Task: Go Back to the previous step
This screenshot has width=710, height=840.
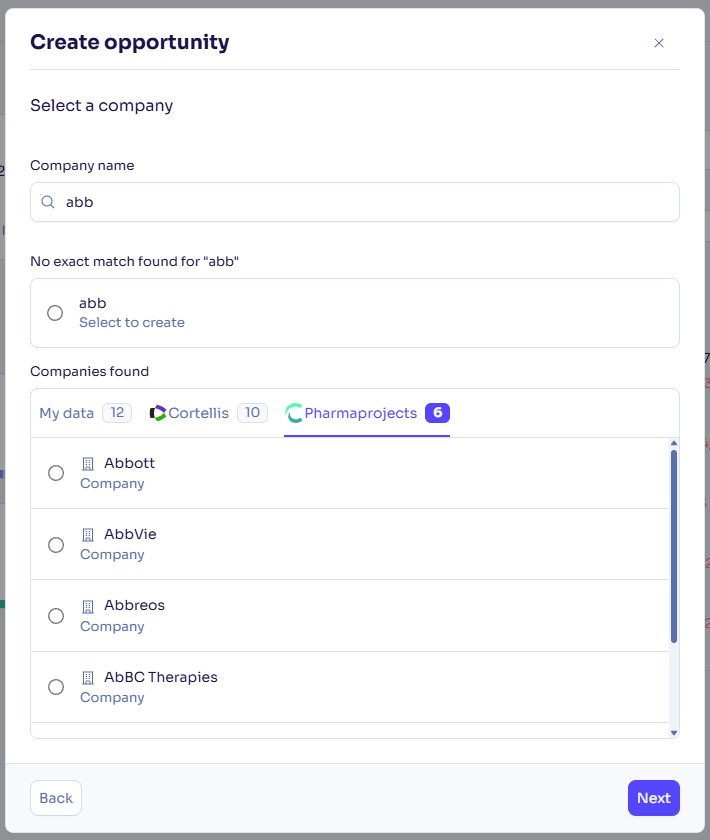Action: 56,798
